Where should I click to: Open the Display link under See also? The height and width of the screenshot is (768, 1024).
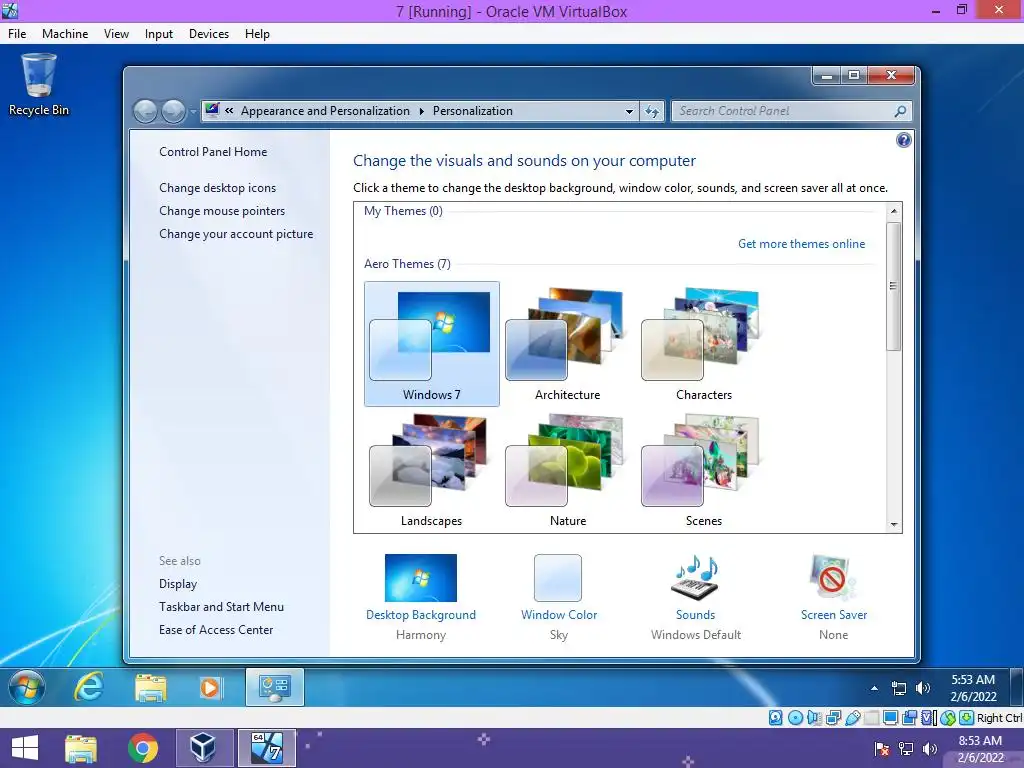(178, 584)
